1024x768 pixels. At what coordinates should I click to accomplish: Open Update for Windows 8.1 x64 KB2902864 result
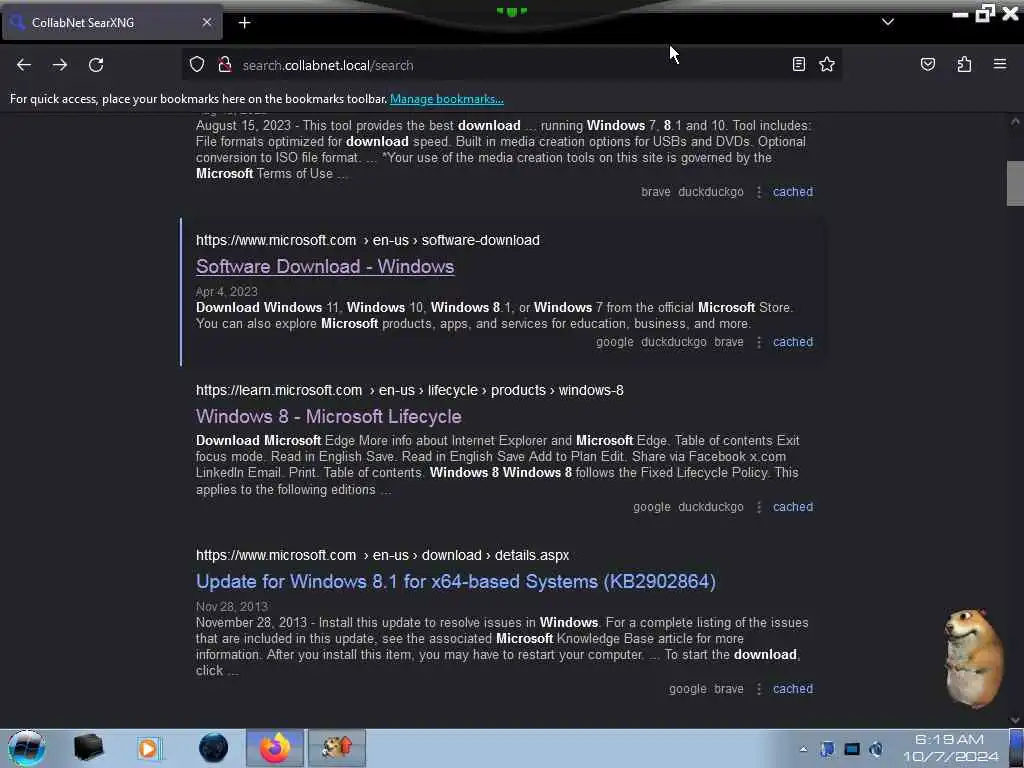pos(456,582)
